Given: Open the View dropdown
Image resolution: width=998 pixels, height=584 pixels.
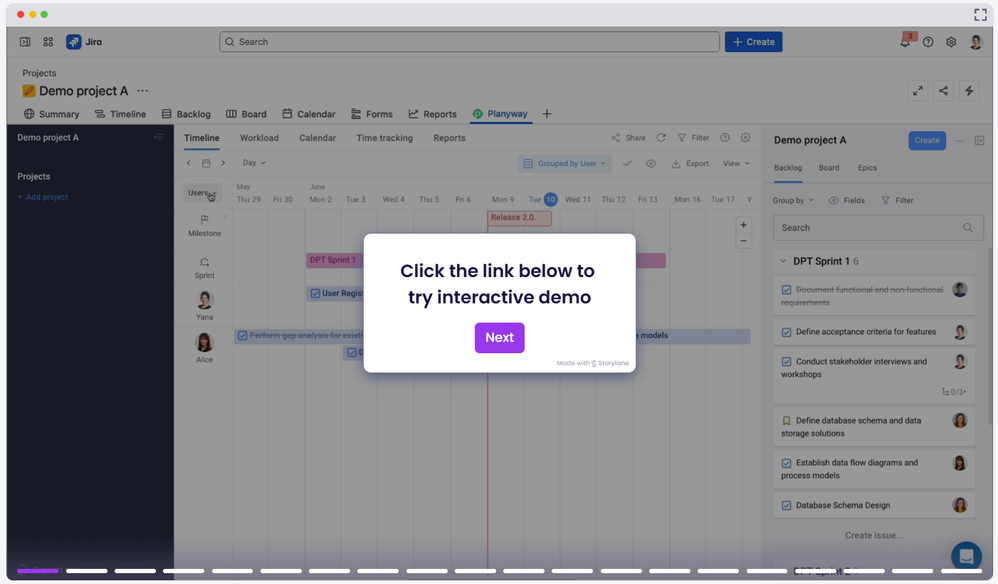Looking at the screenshot, I should tap(736, 163).
